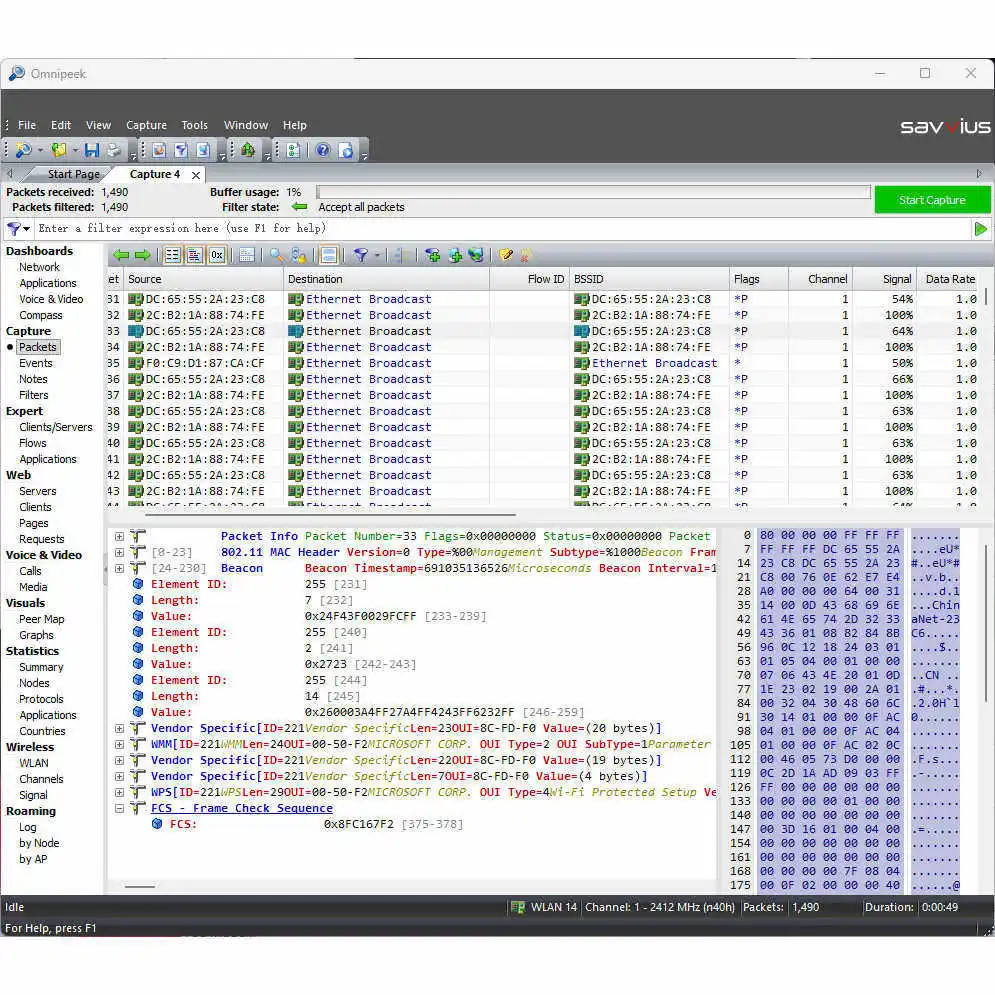
Task: Collapse the FCS - Frame Check Sequence node
Action: pyautogui.click(x=119, y=808)
